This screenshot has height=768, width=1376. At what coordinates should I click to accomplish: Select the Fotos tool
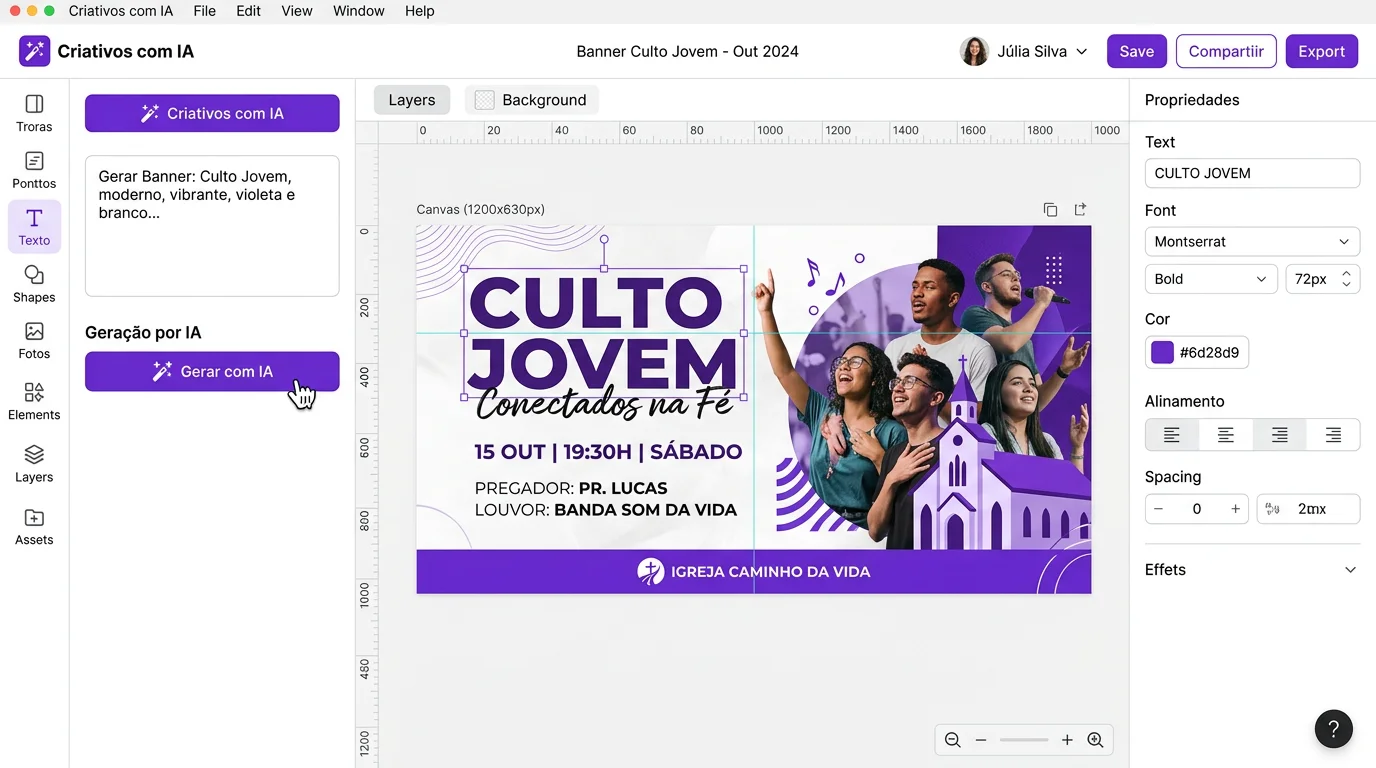click(x=34, y=340)
